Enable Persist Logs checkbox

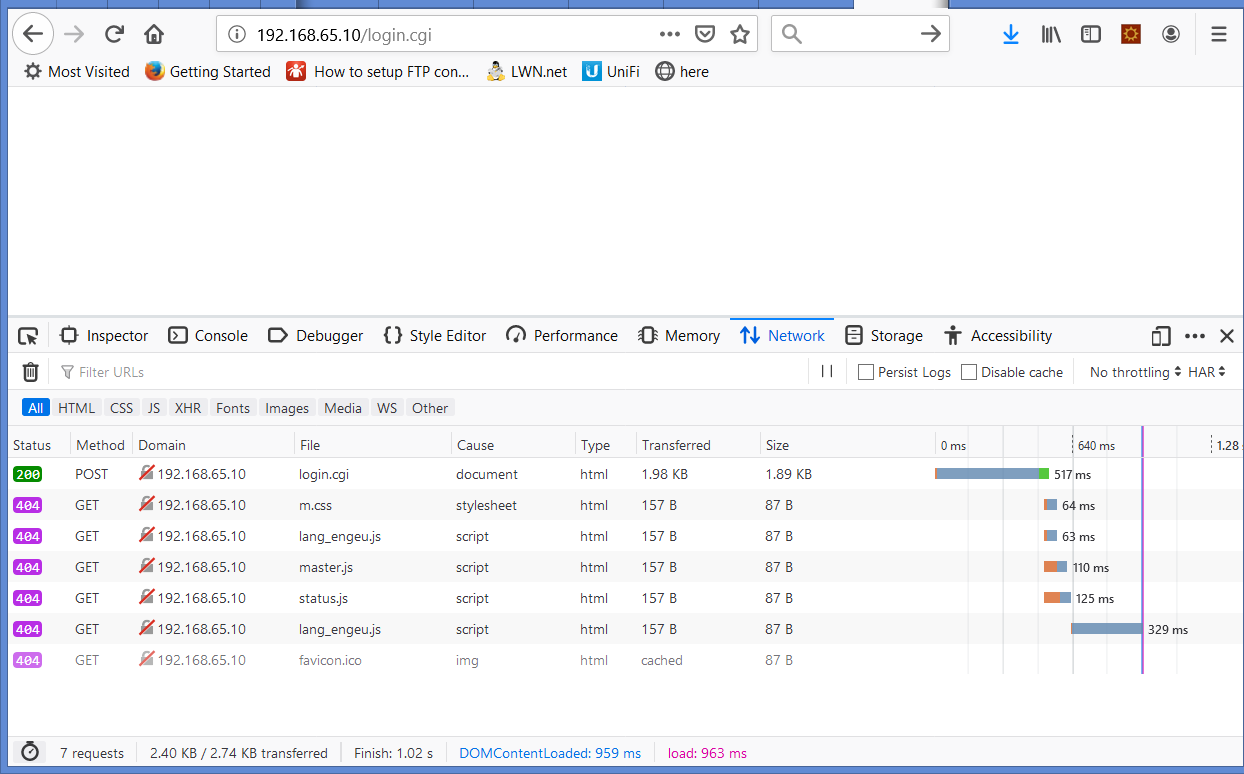[866, 372]
